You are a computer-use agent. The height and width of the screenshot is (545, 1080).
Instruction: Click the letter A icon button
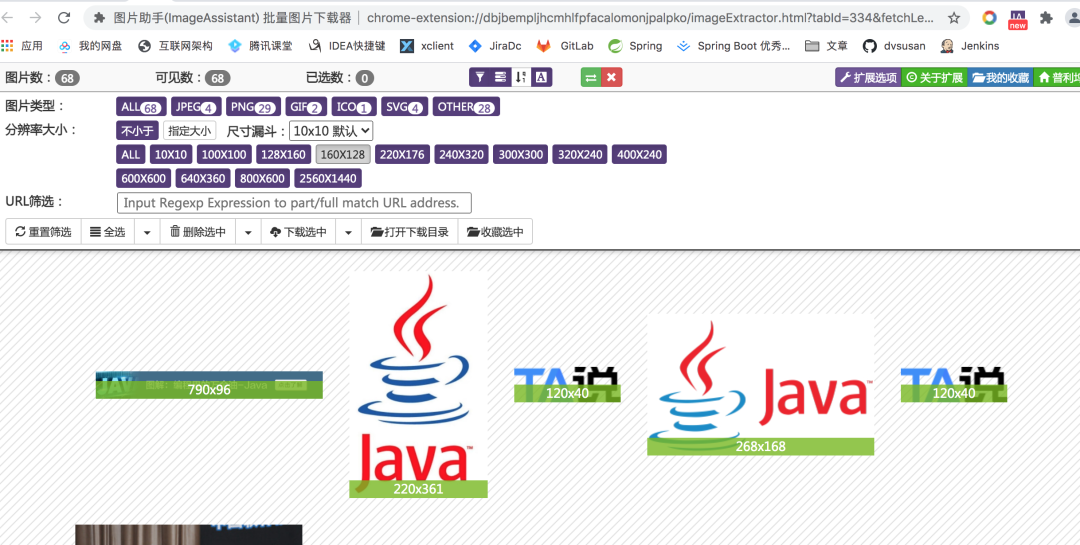[x=542, y=77]
